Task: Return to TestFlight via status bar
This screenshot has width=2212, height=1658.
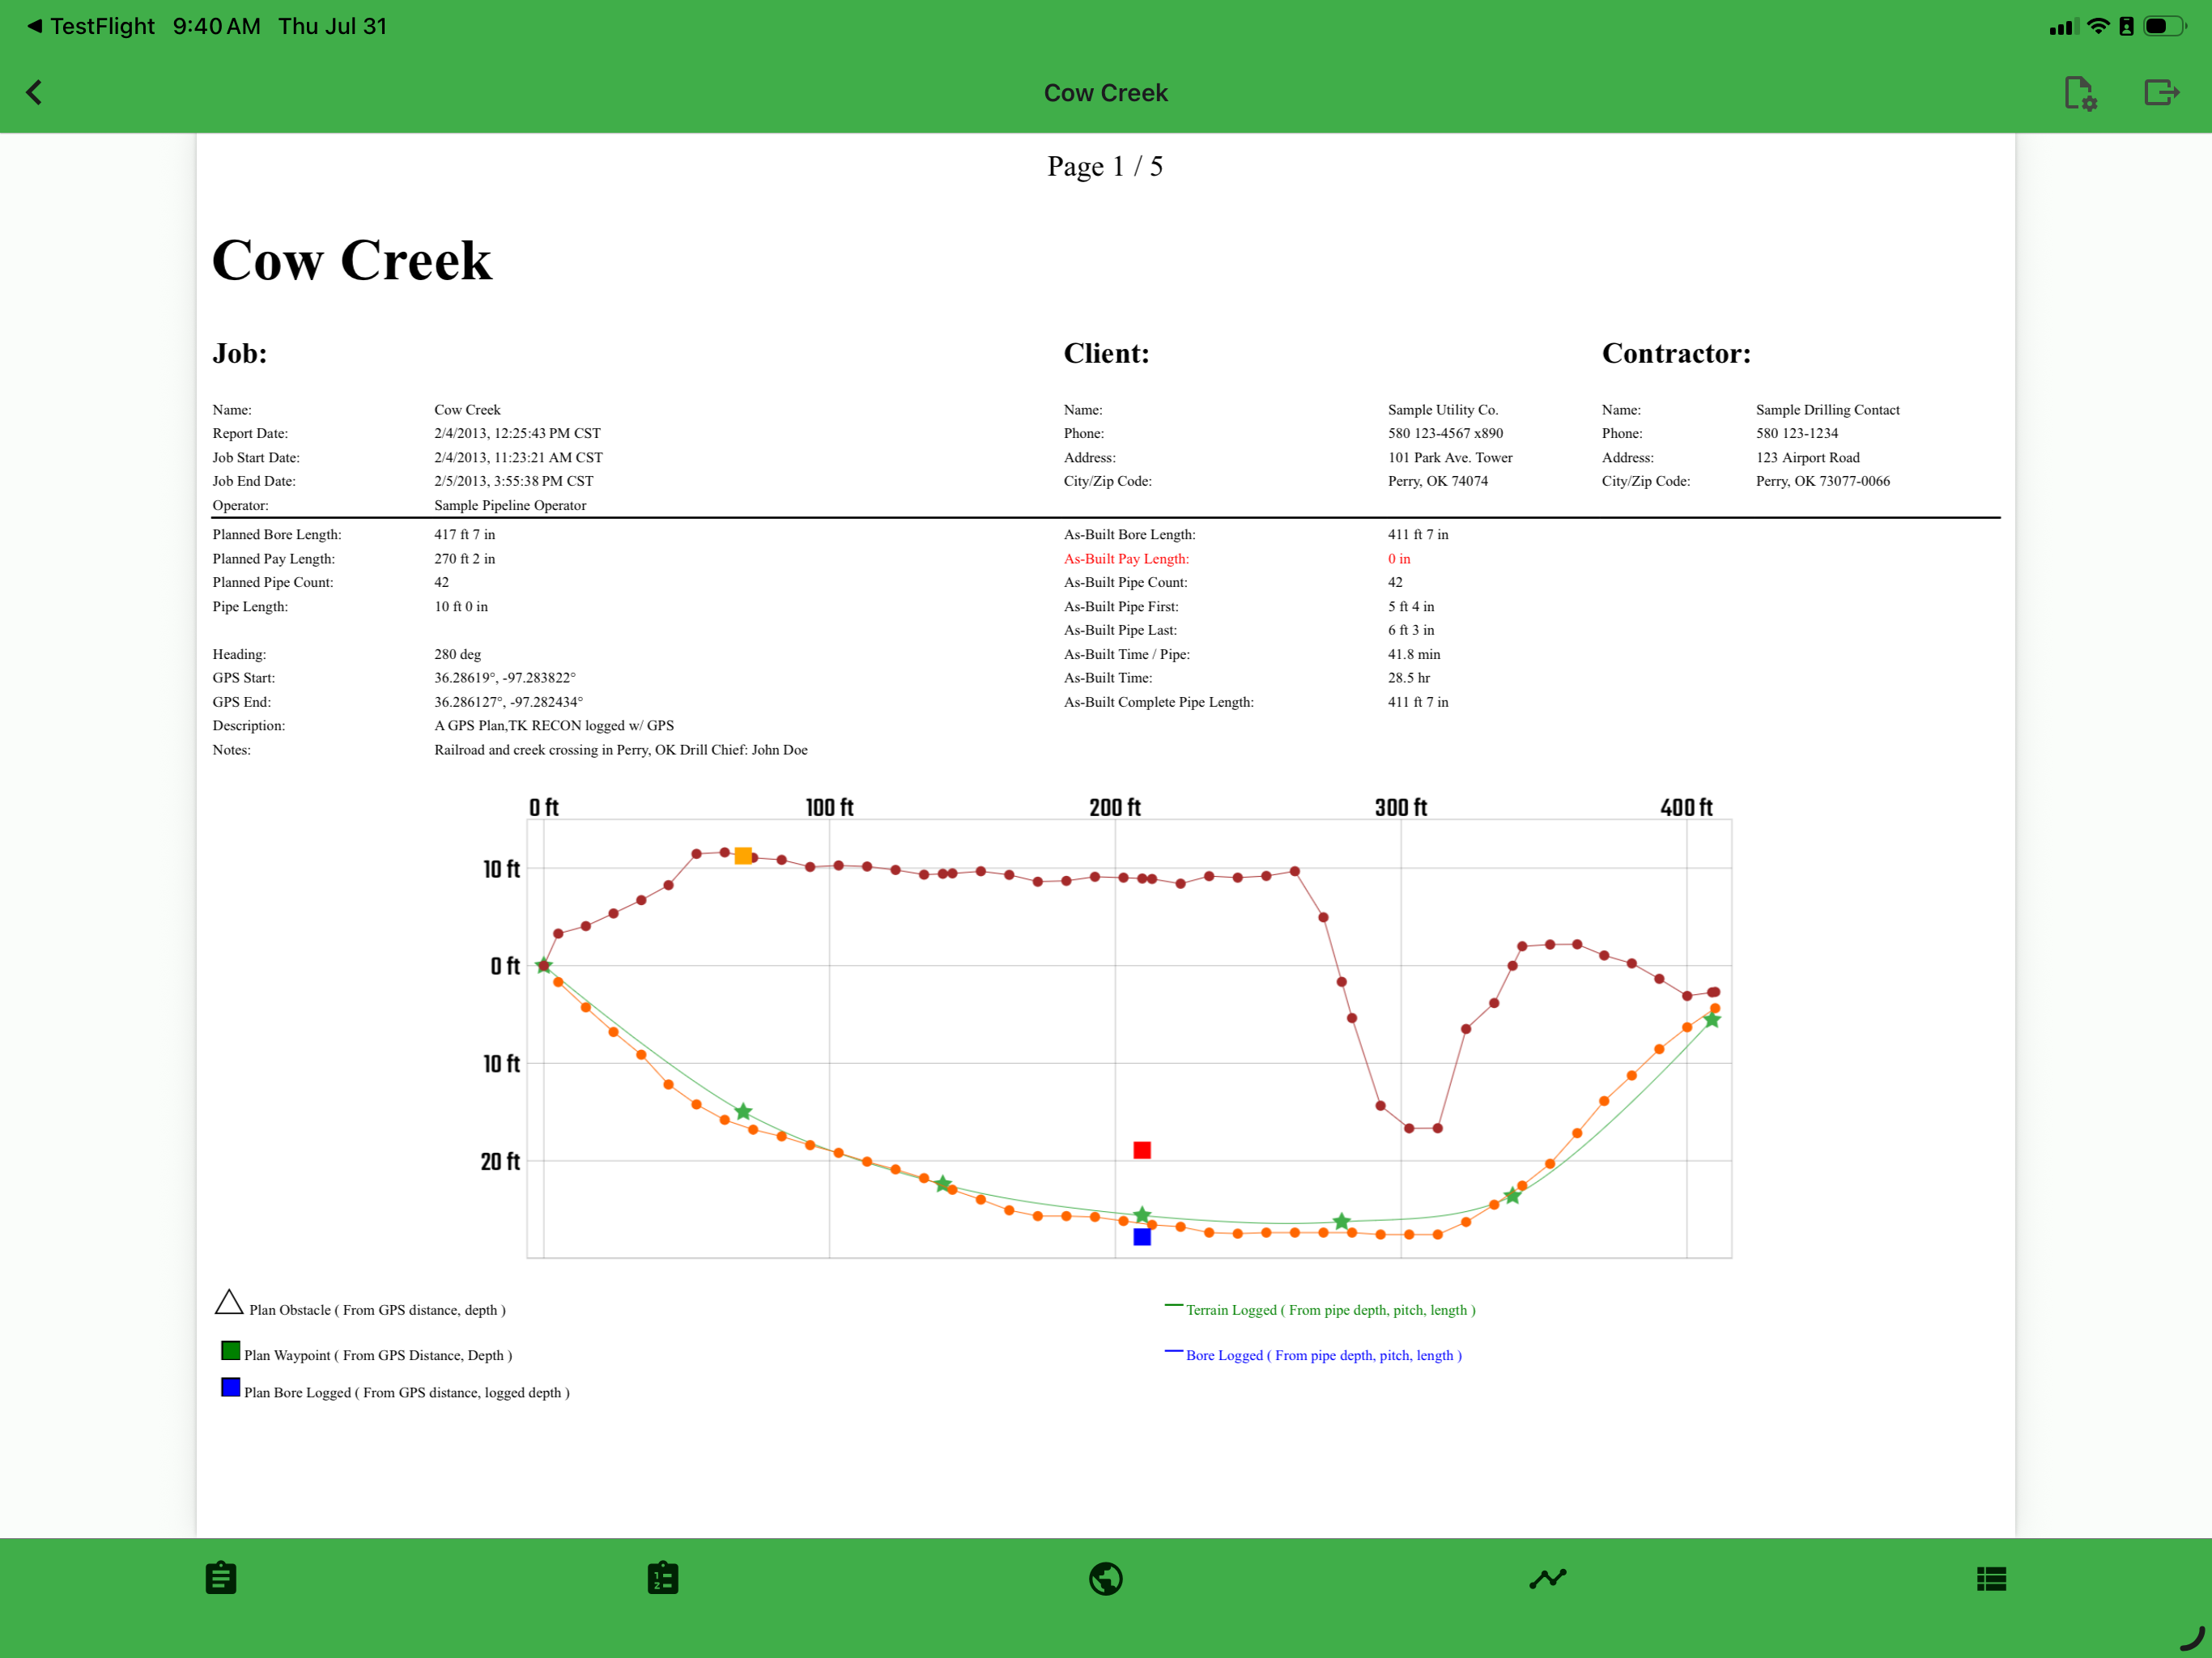Action: pyautogui.click(x=91, y=26)
